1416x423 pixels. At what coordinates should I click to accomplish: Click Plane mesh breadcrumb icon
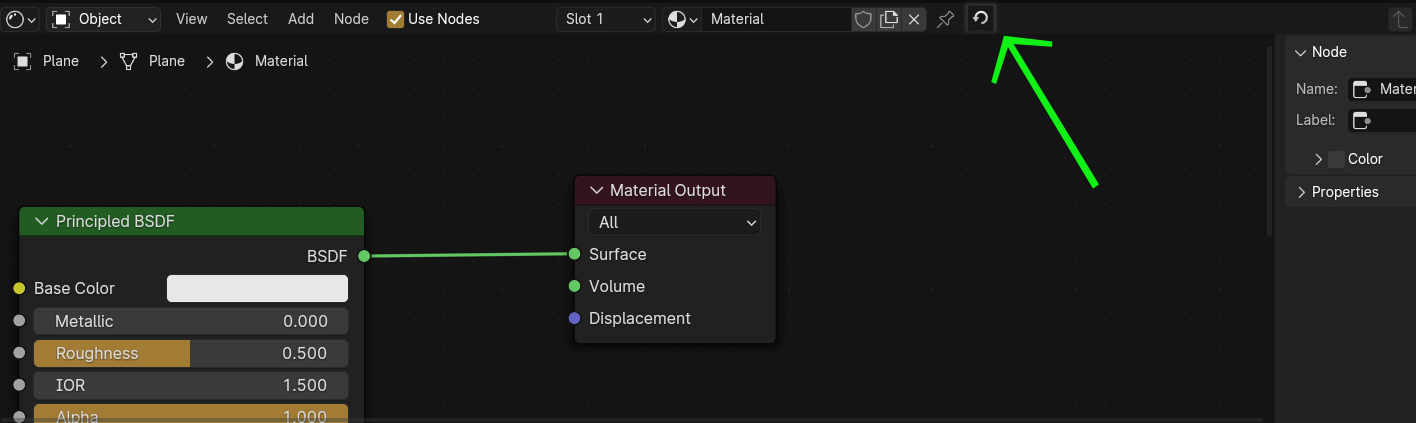coord(128,61)
